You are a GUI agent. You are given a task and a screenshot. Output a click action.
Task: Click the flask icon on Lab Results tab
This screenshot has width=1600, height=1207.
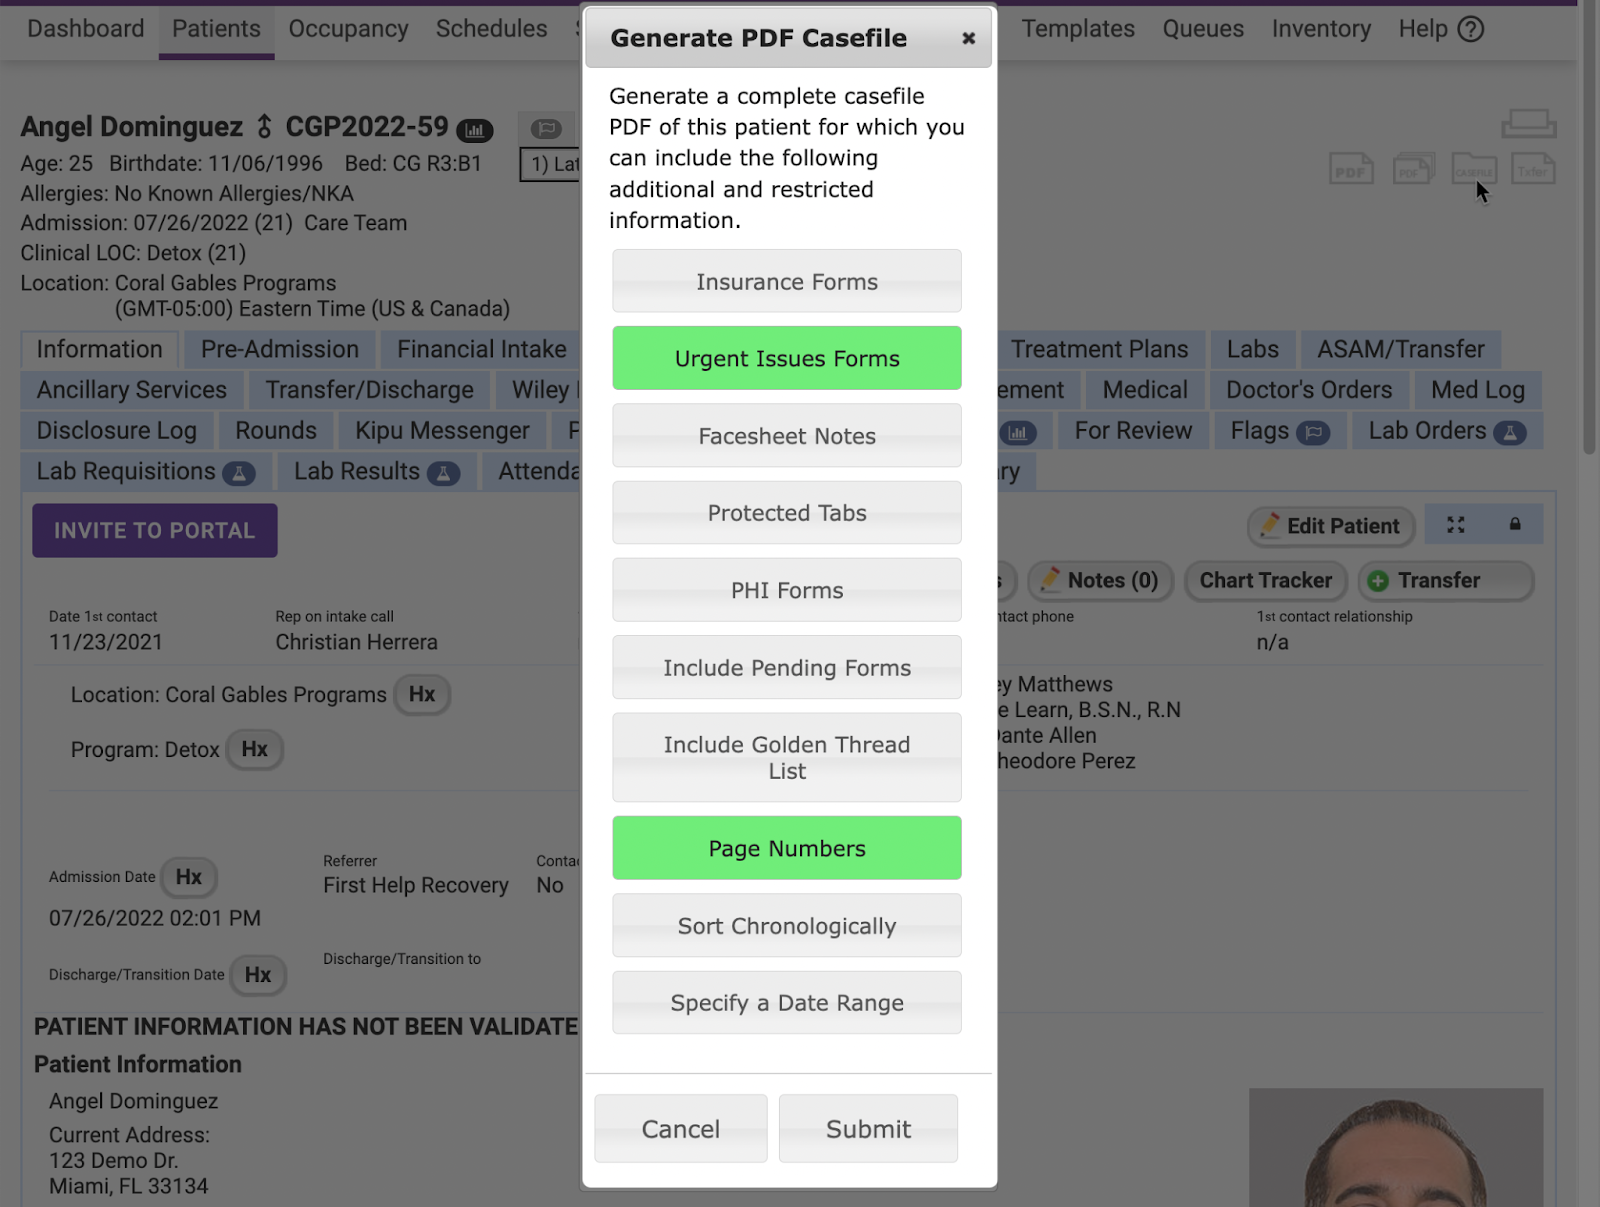pos(446,471)
